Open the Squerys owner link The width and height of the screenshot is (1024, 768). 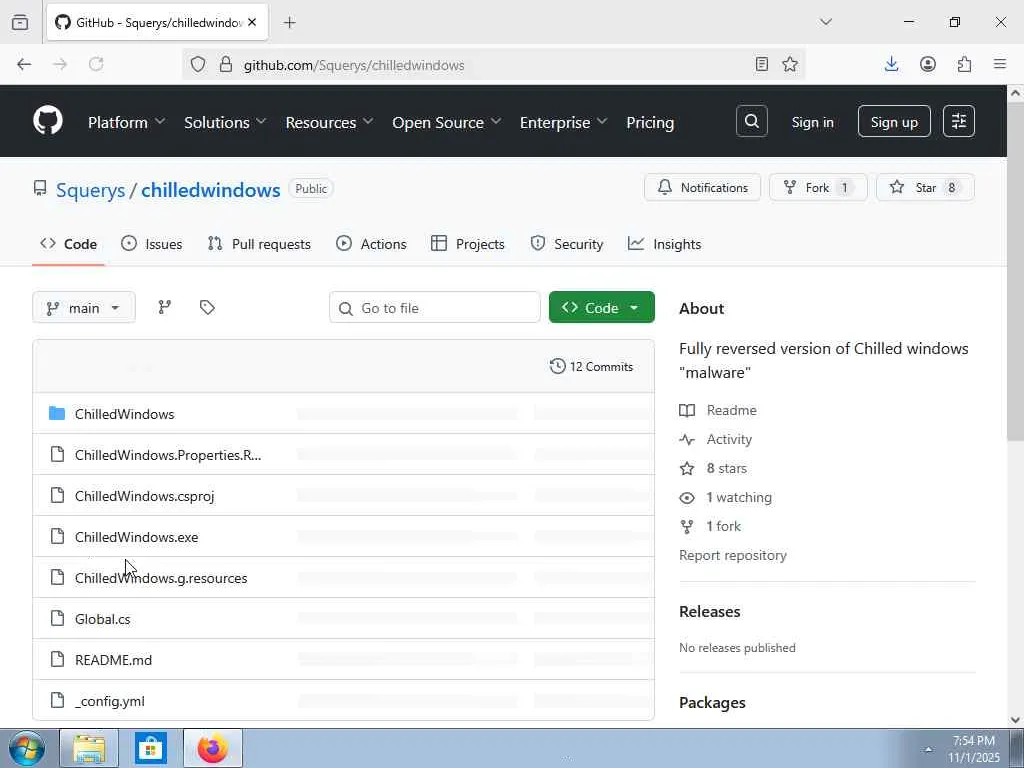(90, 190)
